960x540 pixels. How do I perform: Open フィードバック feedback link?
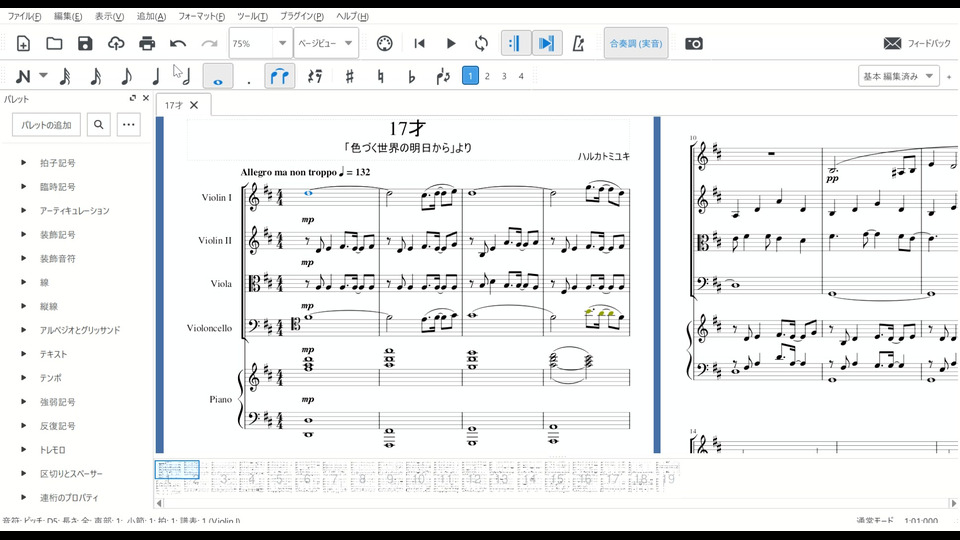(917, 43)
